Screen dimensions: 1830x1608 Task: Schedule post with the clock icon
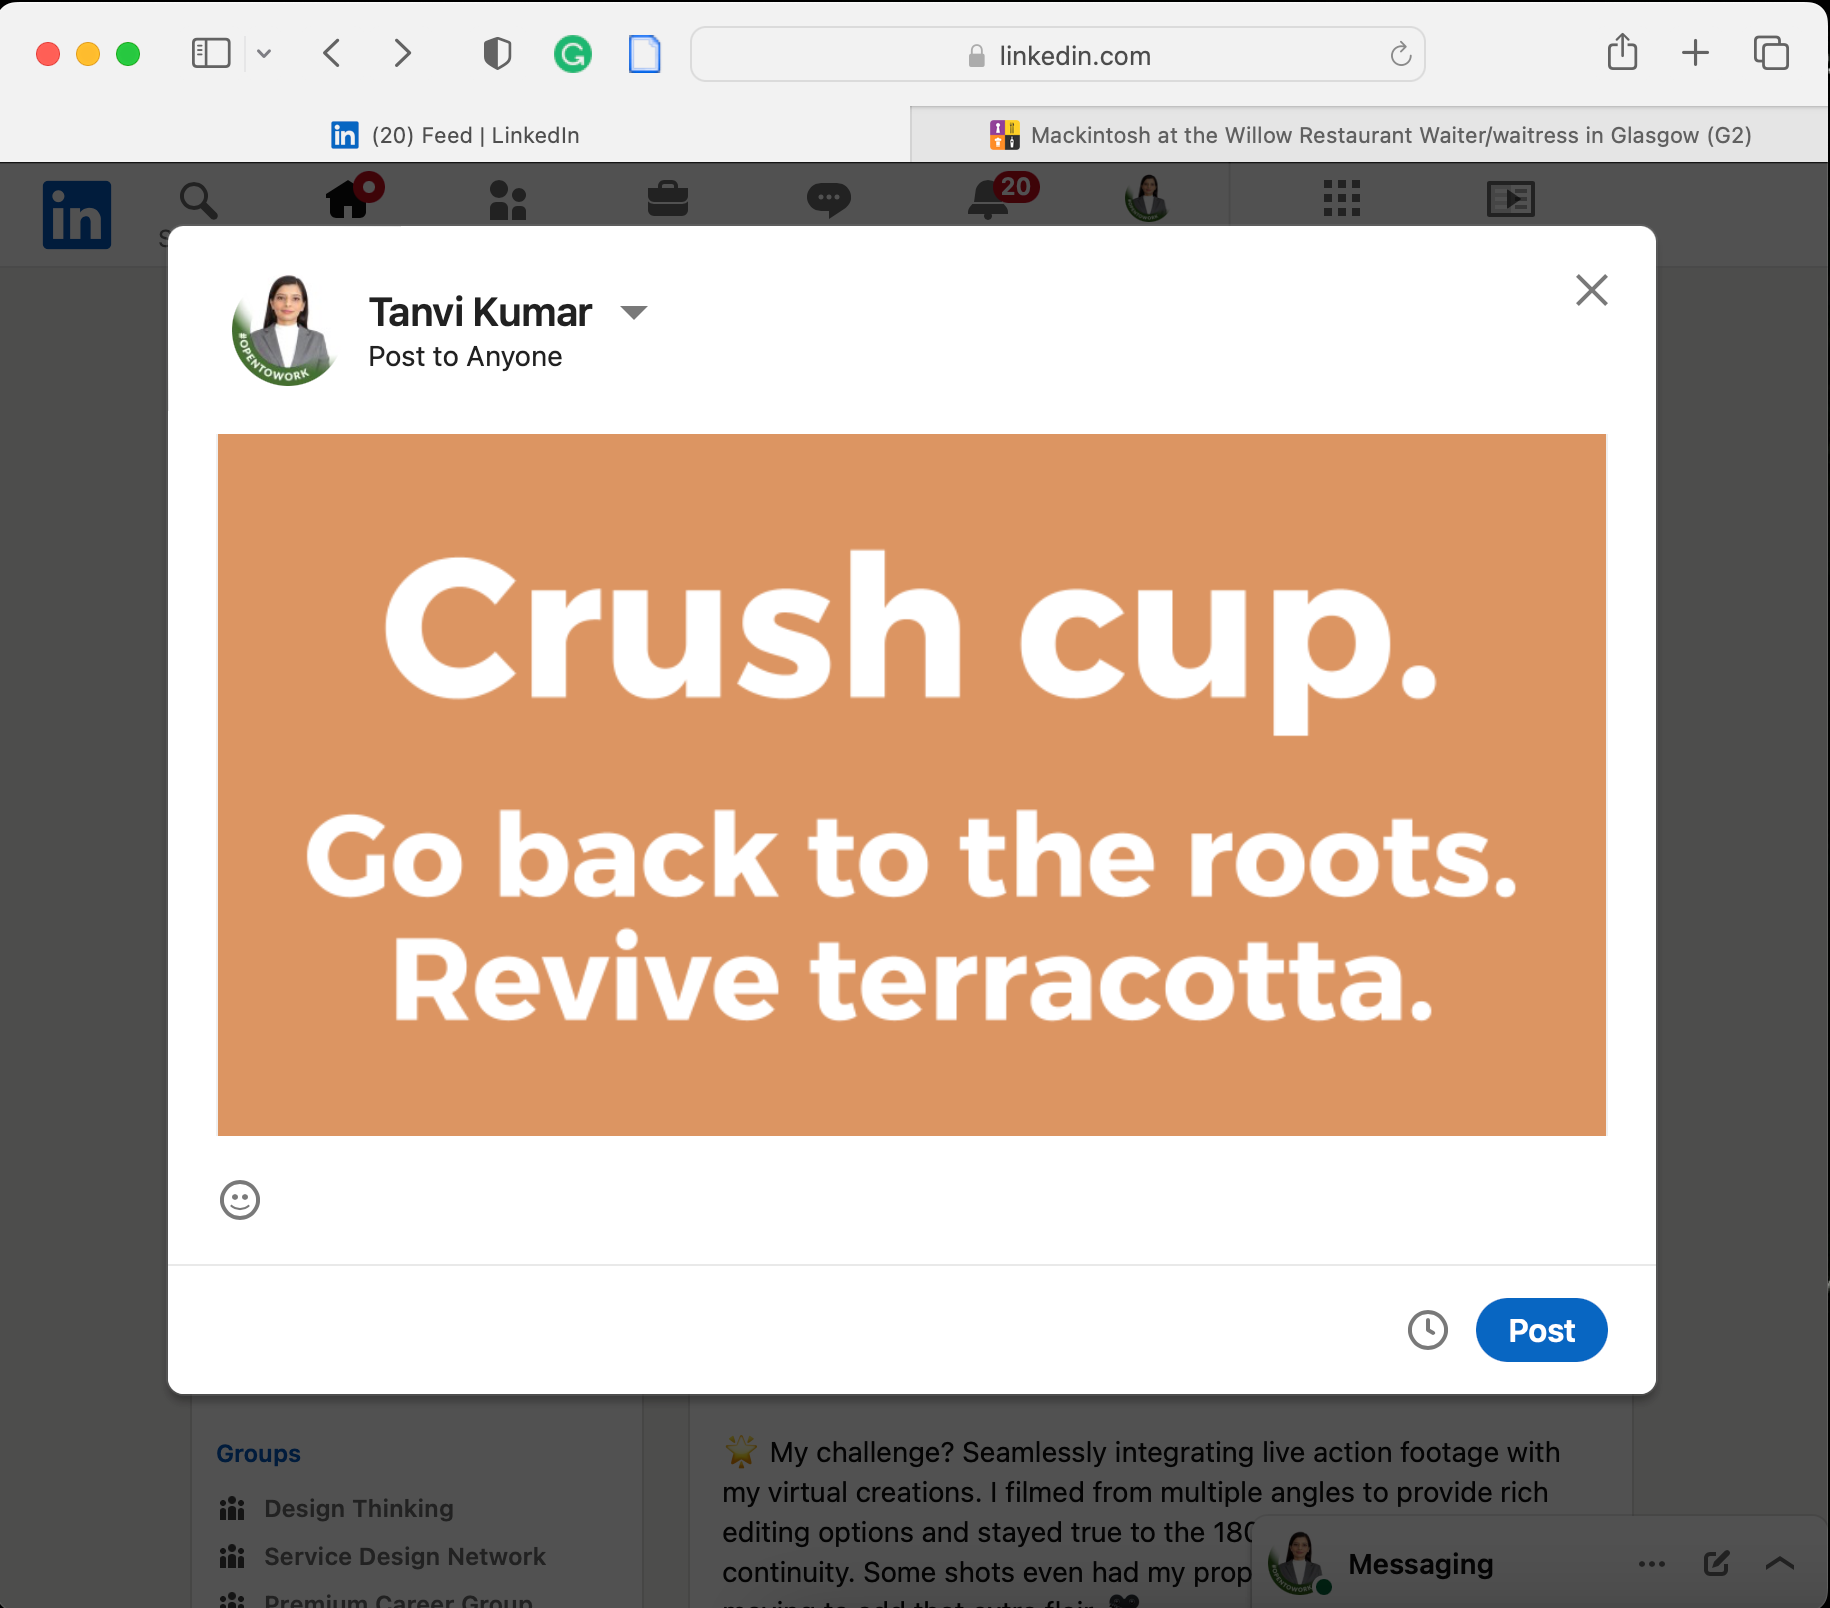[1428, 1330]
